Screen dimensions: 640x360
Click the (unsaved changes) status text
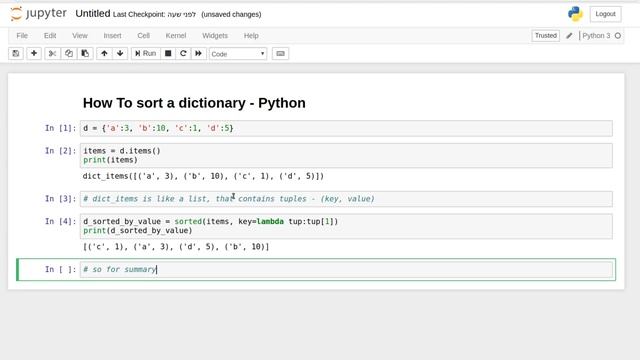[231, 14]
